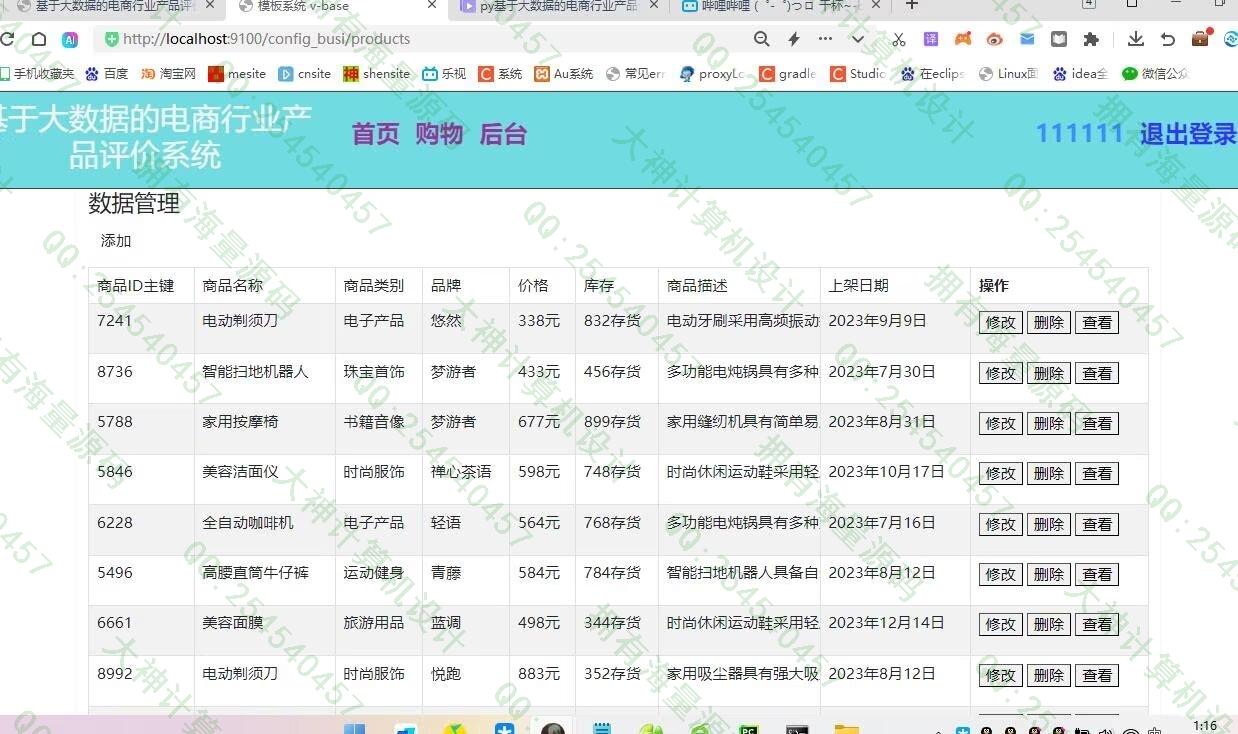The width and height of the screenshot is (1238, 734).
Task: Click 删除 for product 5788
Action: tap(1048, 423)
